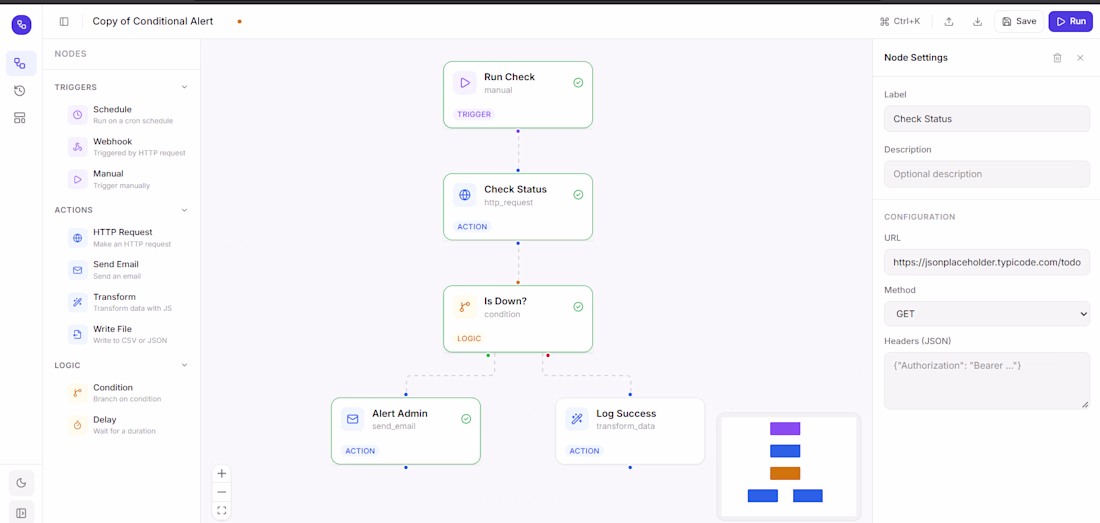Open the Ctrl+K command palette
Viewport: 1100px width, 523px height.
899,22
